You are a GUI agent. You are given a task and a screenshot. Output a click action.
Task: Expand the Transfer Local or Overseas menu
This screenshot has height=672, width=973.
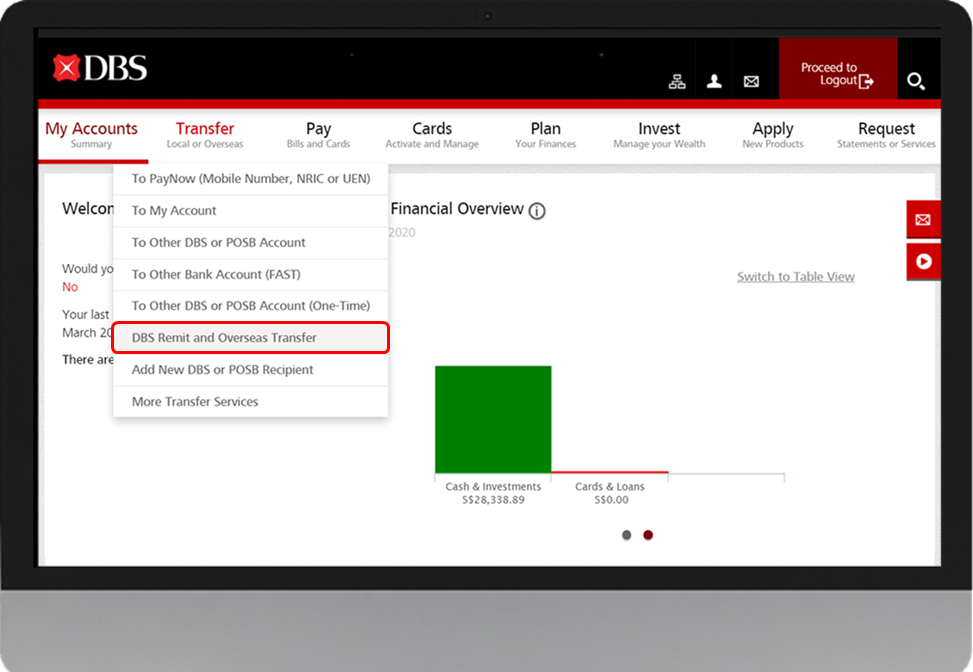click(x=205, y=134)
